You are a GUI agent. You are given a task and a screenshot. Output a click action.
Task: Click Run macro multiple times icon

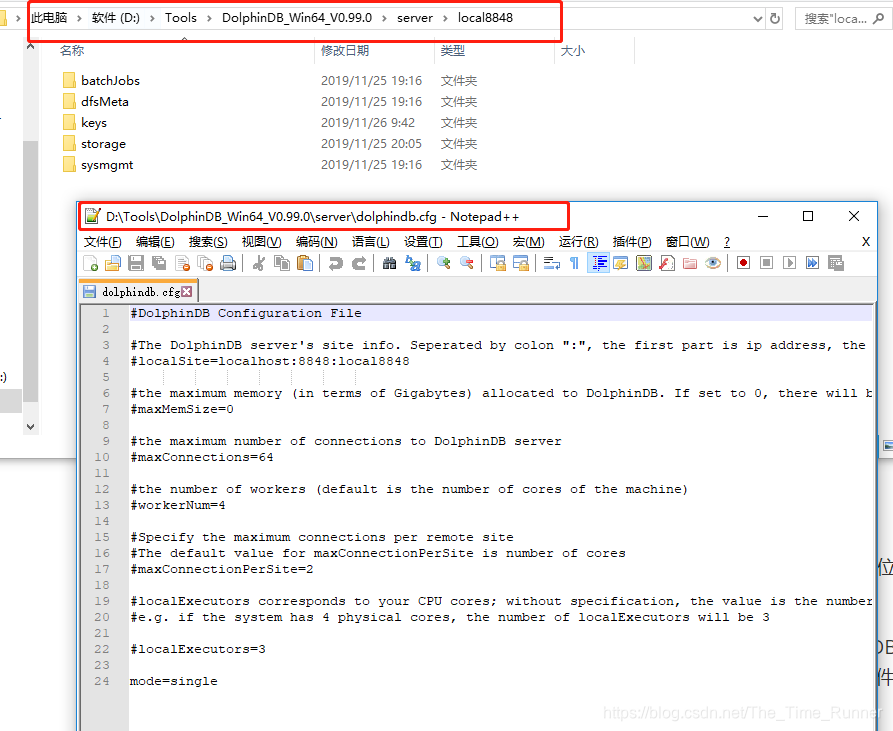812,263
